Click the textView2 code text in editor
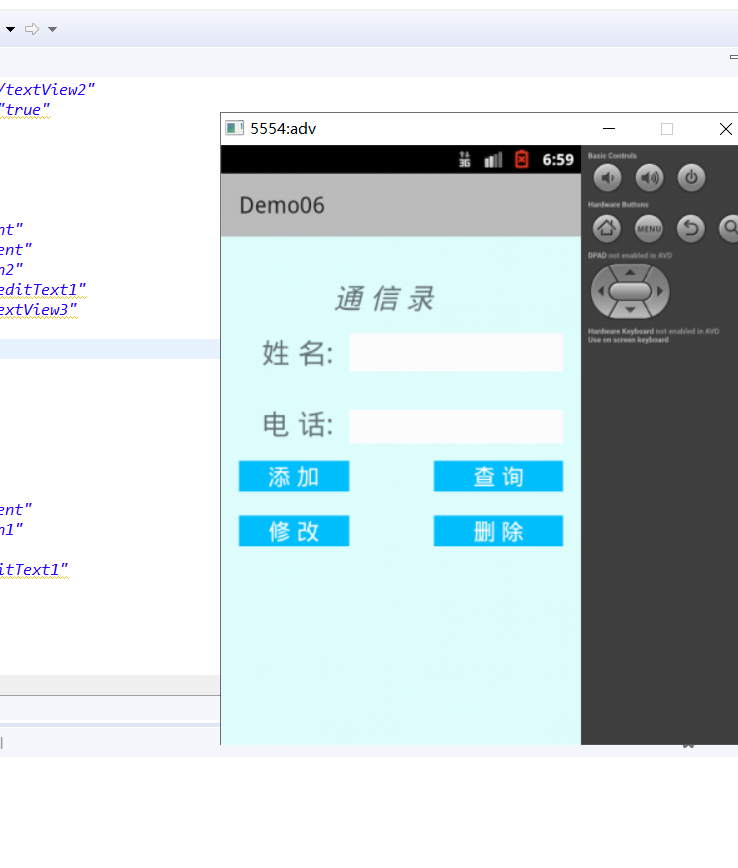The height and width of the screenshot is (868, 738). (x=47, y=90)
